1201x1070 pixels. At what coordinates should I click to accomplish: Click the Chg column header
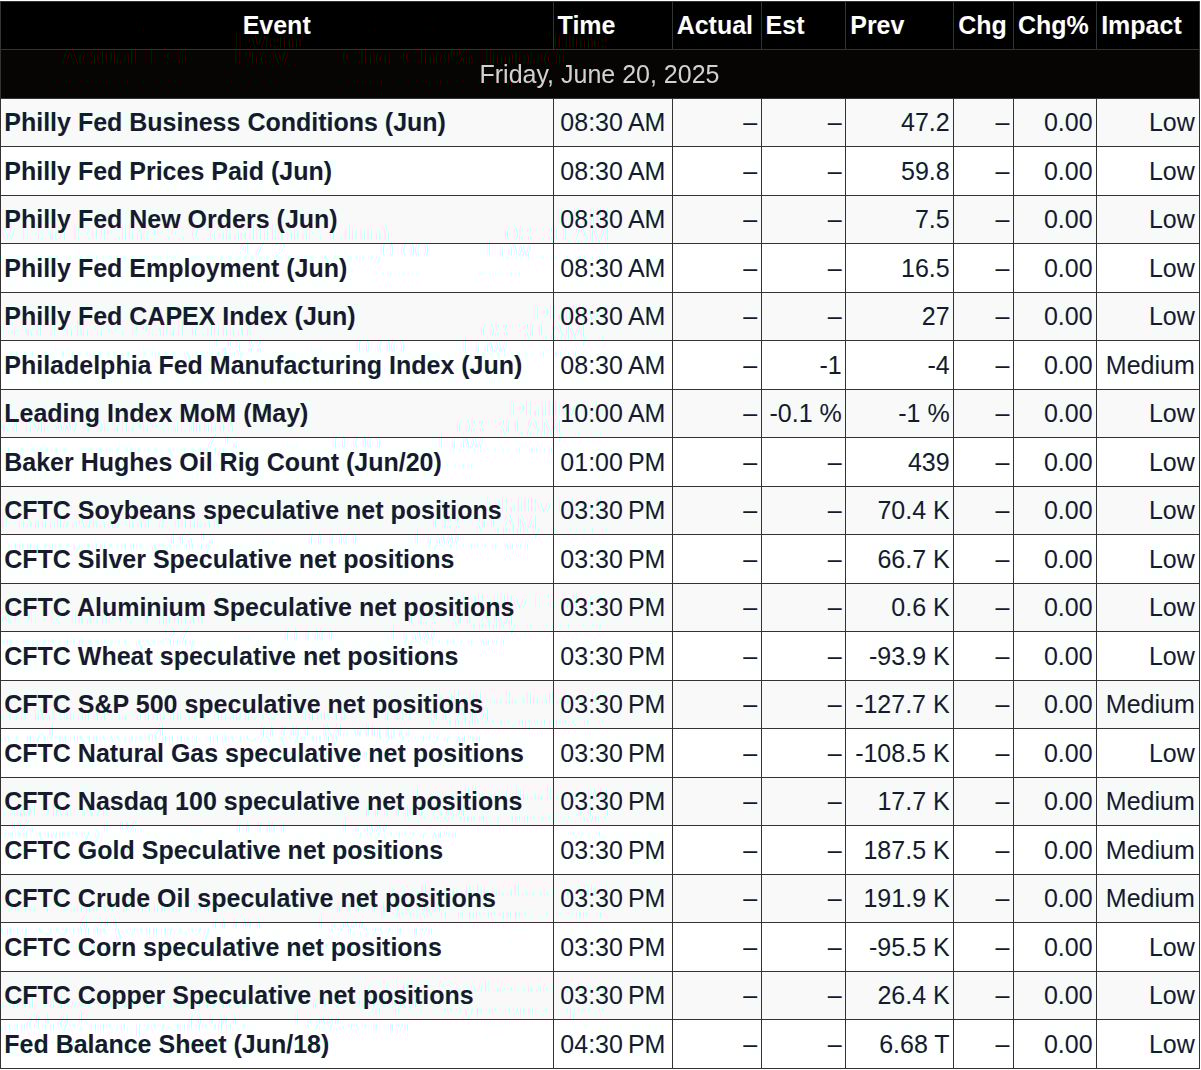pos(982,26)
